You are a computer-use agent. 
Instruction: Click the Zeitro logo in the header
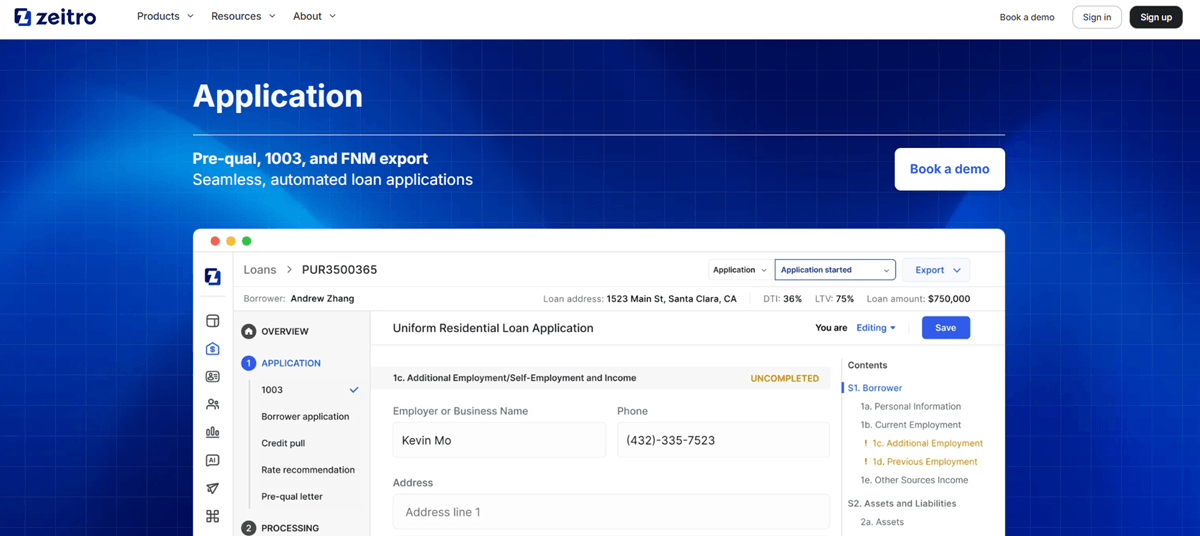click(55, 16)
